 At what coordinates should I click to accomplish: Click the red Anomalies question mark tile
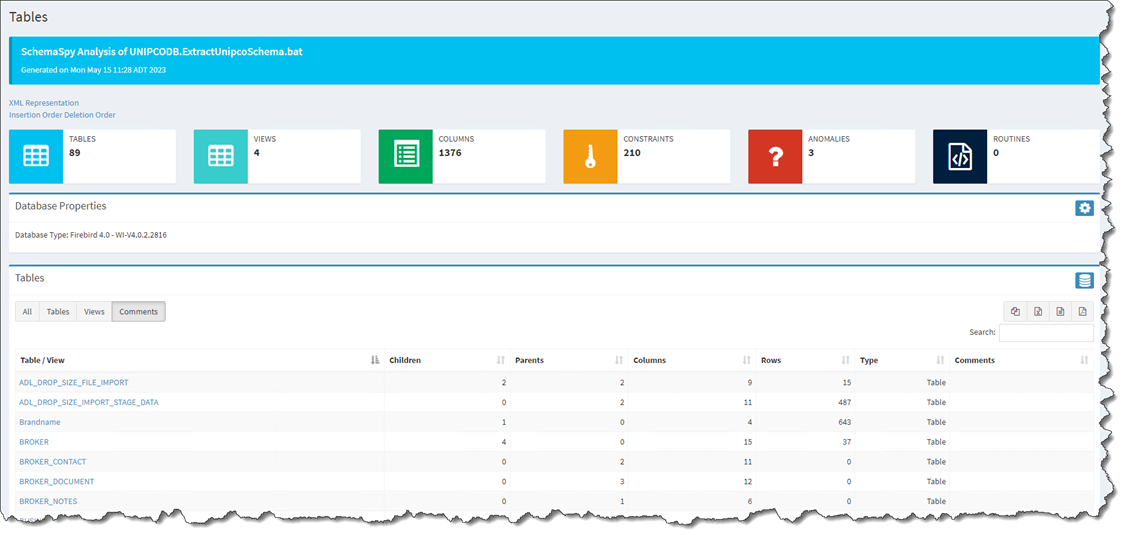pos(775,157)
